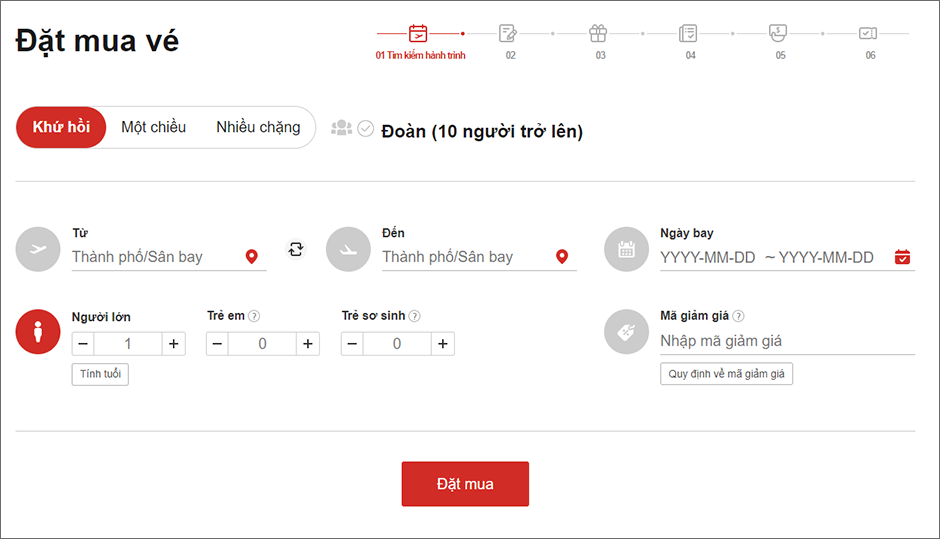Screen dimensions: 940x539
Task: Open the red calendar icon for Ngày bay
Action: point(902,257)
